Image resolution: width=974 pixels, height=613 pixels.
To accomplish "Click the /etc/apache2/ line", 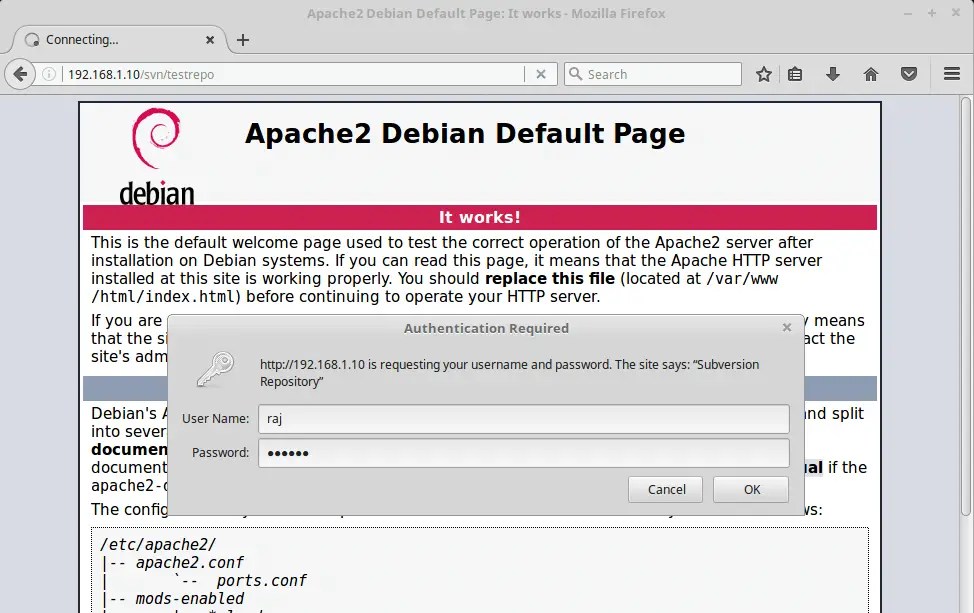I will [x=158, y=545].
